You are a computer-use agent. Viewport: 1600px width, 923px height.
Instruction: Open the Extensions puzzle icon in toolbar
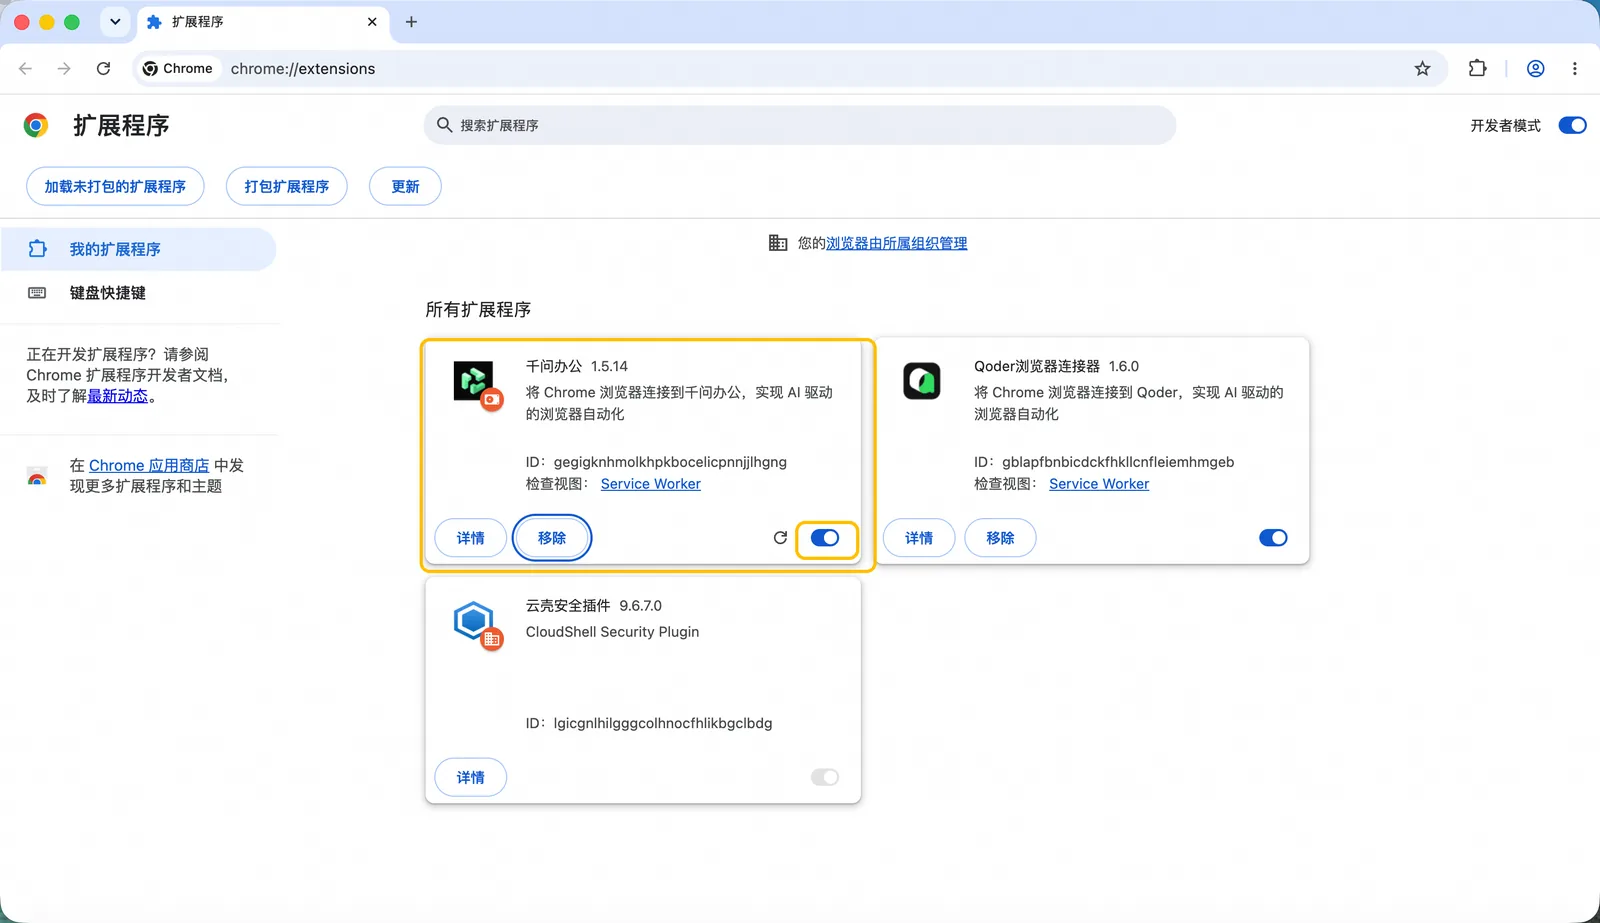pos(1477,69)
